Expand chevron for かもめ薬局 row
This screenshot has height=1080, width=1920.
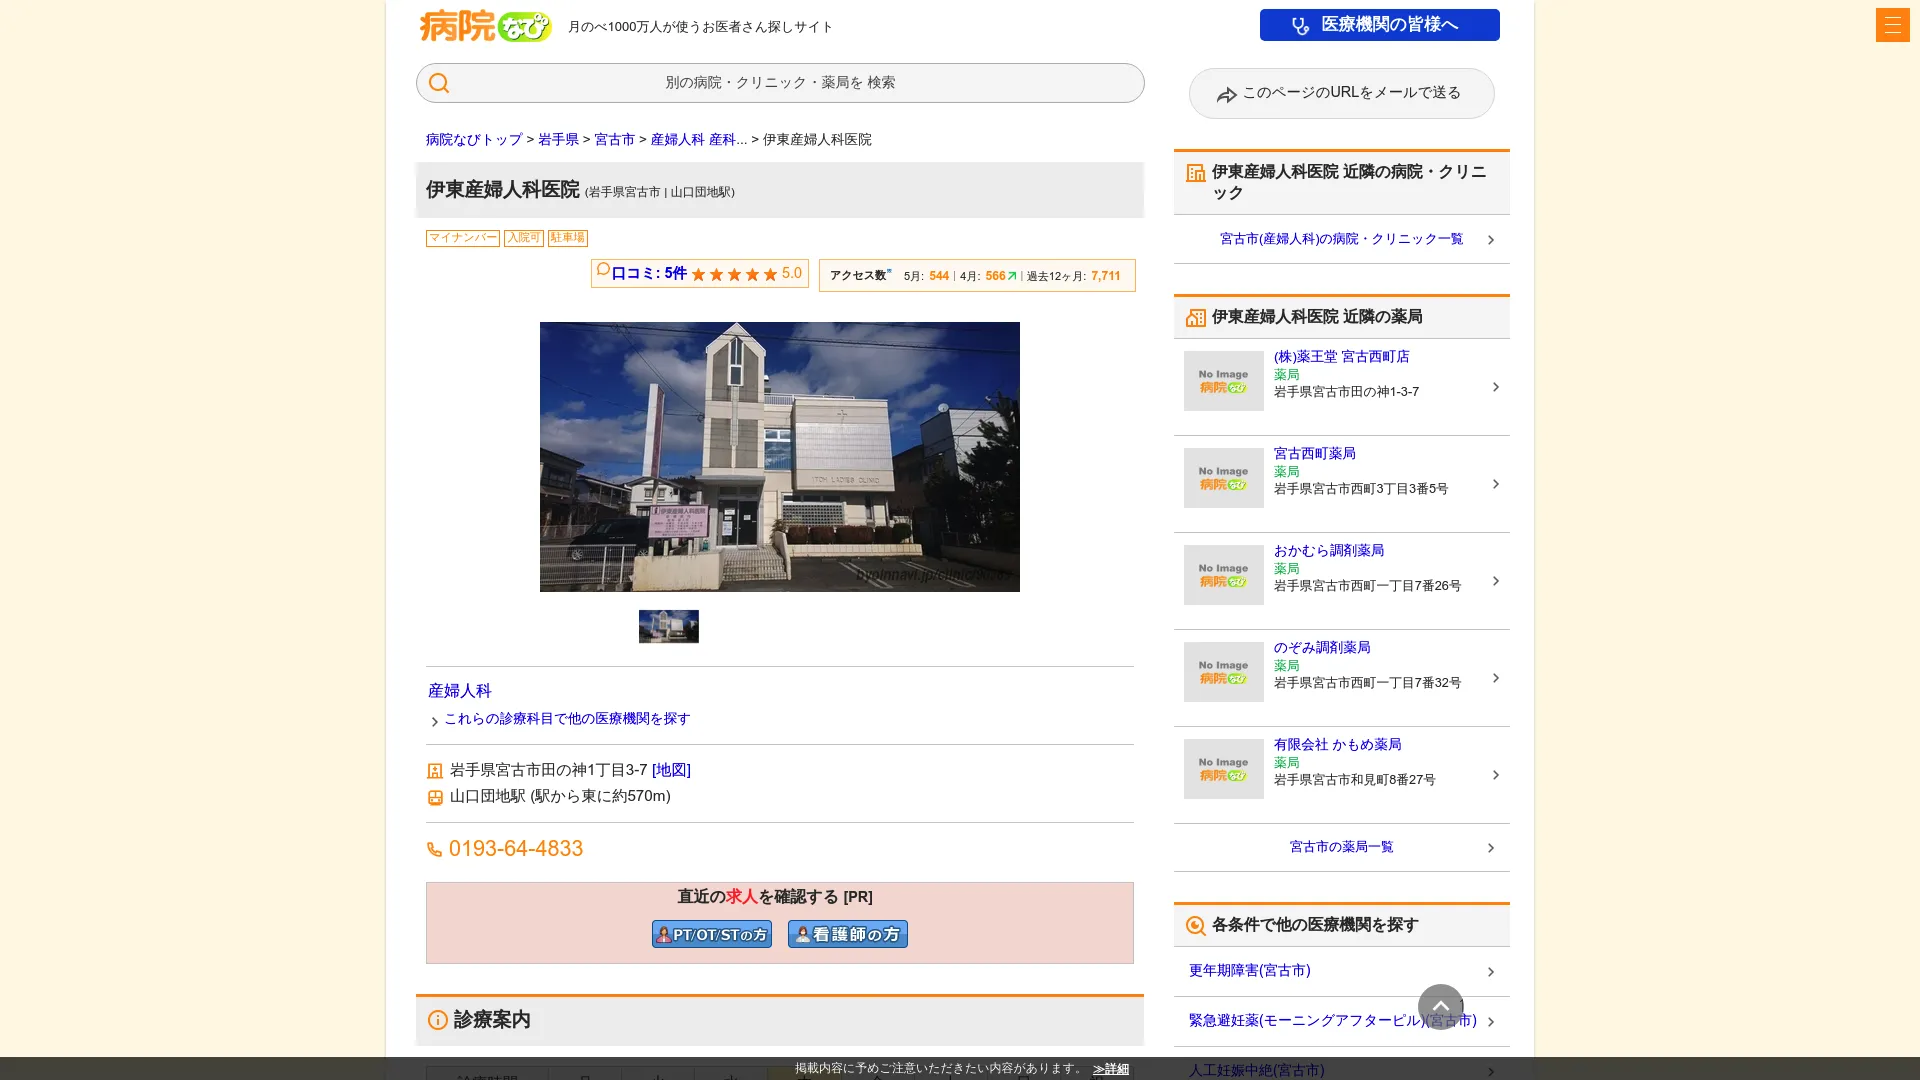pyautogui.click(x=1495, y=775)
